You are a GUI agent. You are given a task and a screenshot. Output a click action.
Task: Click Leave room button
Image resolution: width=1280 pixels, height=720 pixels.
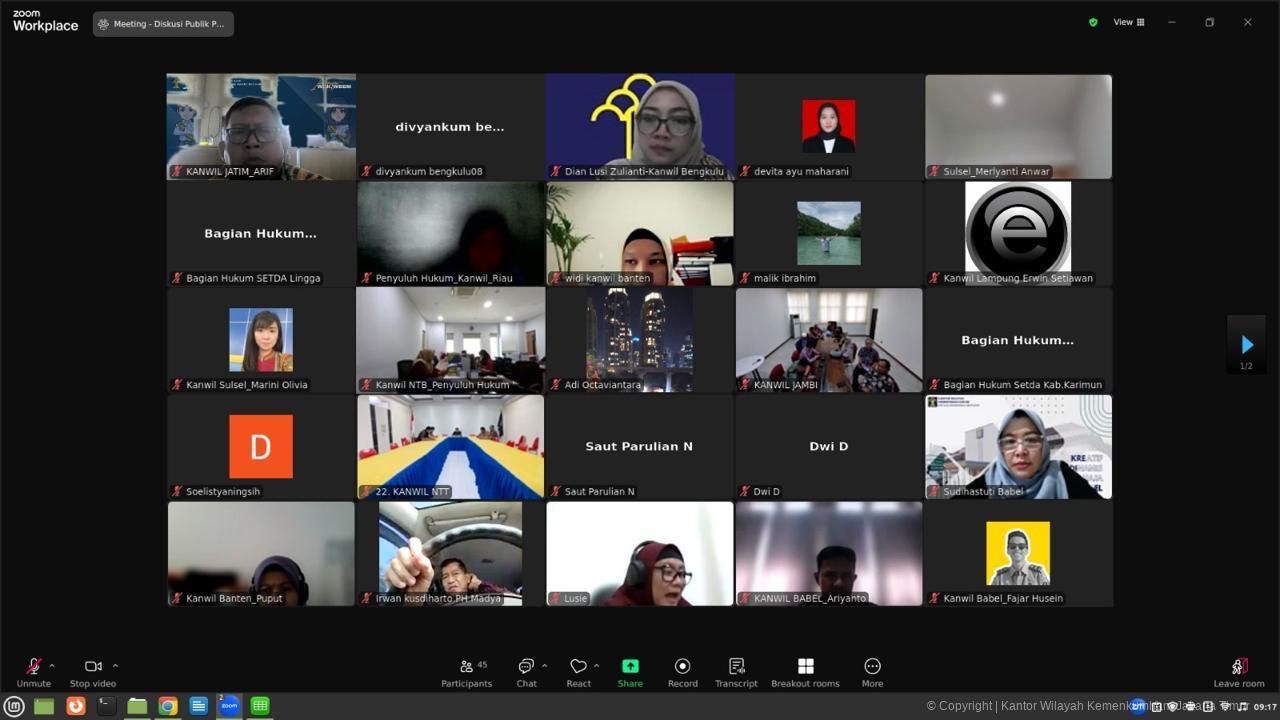coord(1239,672)
